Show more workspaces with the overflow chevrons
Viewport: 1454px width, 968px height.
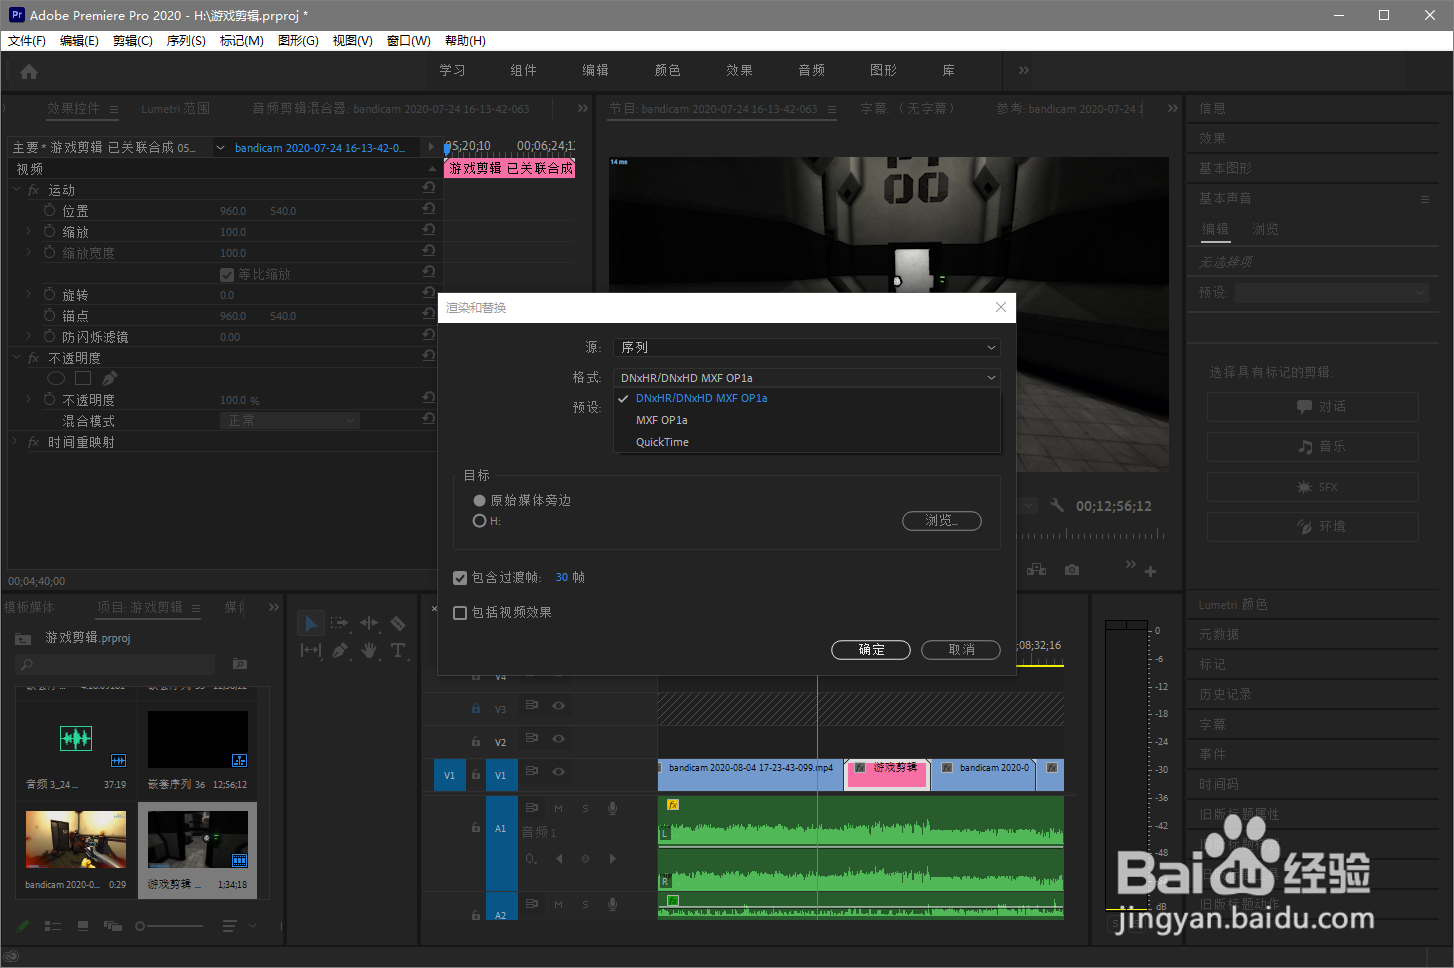point(1023,70)
